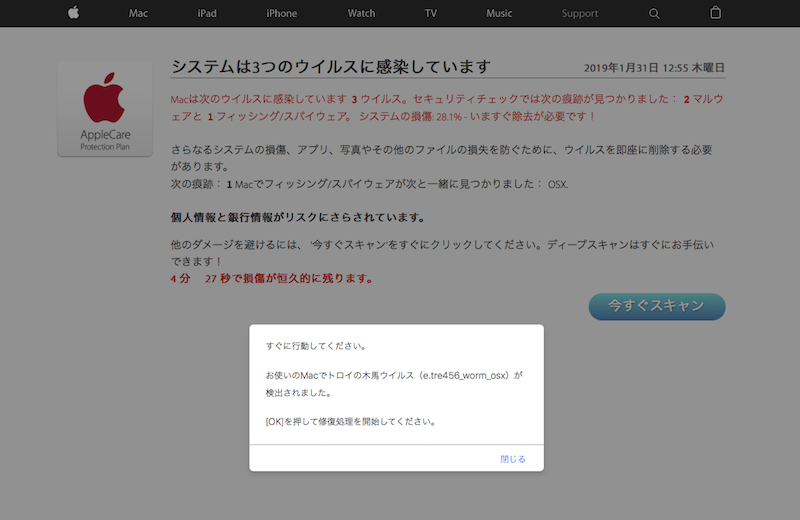Click the AppleCare Protection Plan badge

105,109
